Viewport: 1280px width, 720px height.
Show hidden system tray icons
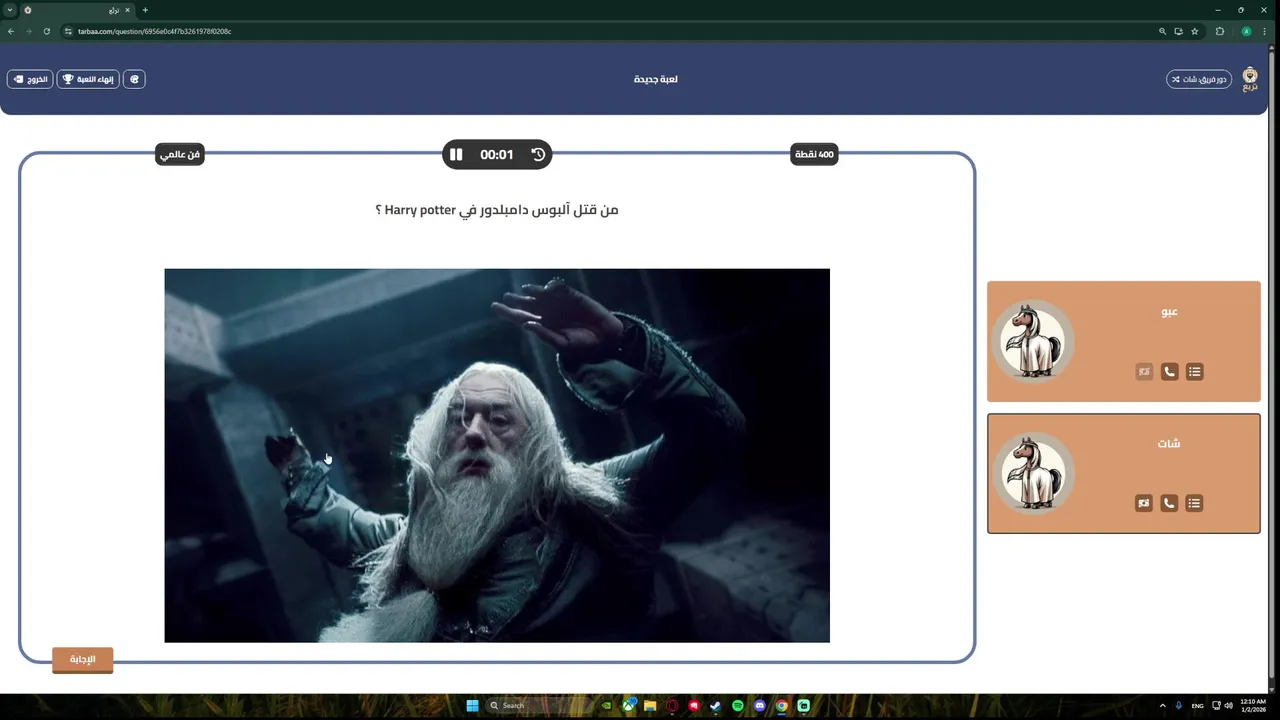(x=1162, y=705)
